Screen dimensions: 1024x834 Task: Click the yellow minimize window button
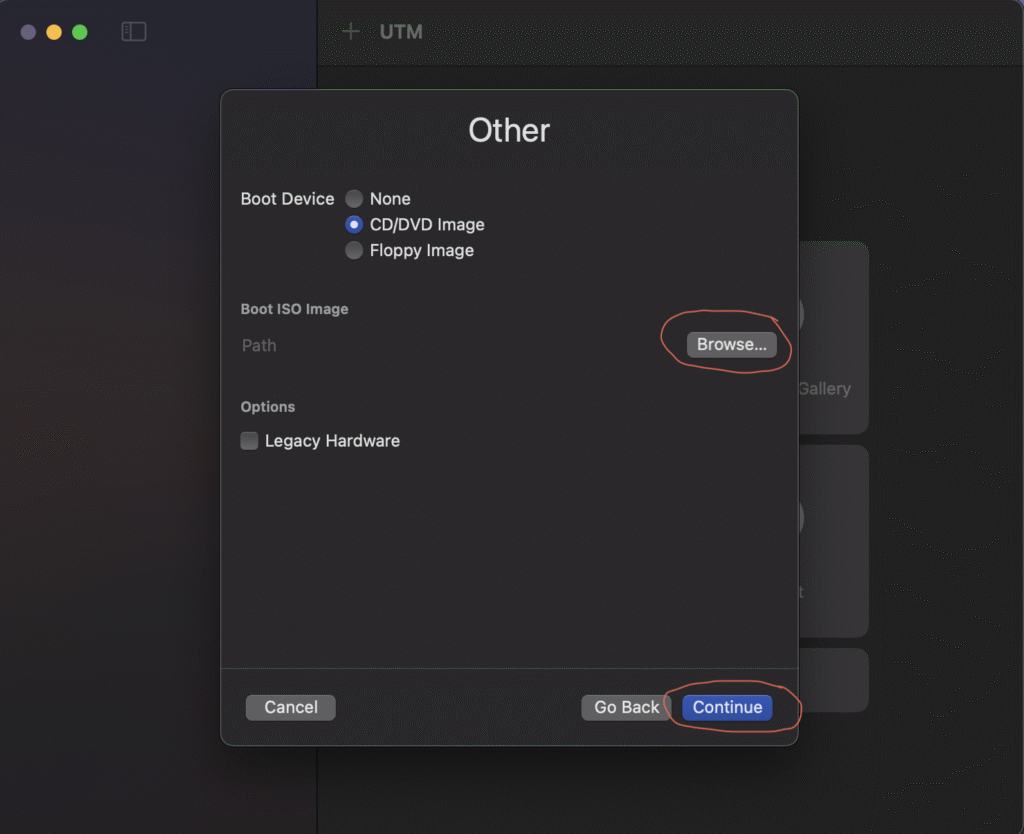tap(54, 32)
